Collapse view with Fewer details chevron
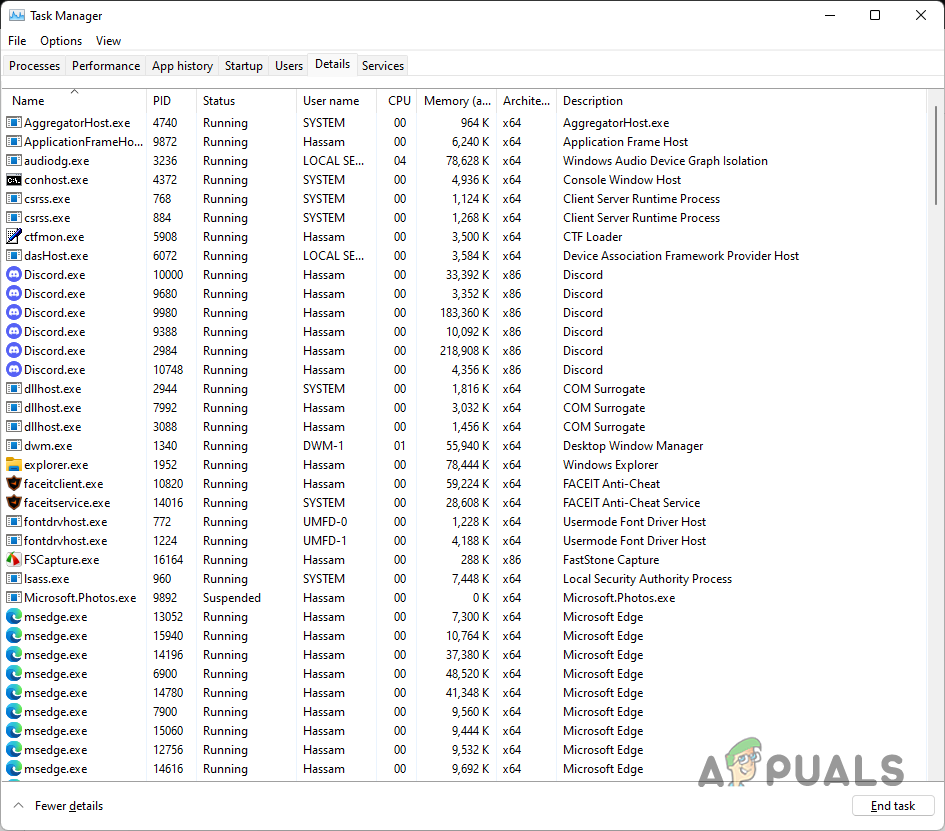The height and width of the screenshot is (831, 945). click(19, 805)
